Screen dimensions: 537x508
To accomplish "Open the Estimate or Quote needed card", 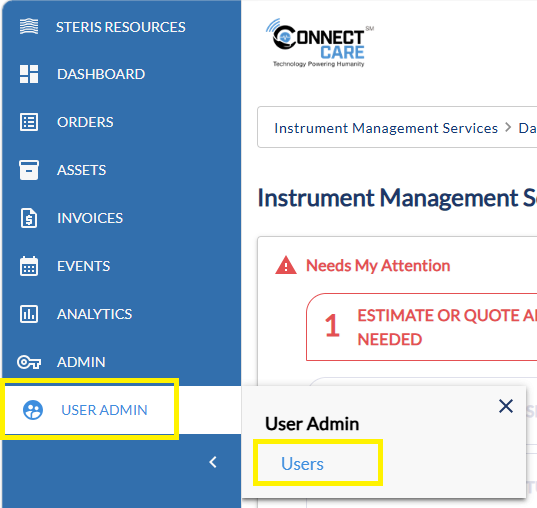I will click(422, 327).
